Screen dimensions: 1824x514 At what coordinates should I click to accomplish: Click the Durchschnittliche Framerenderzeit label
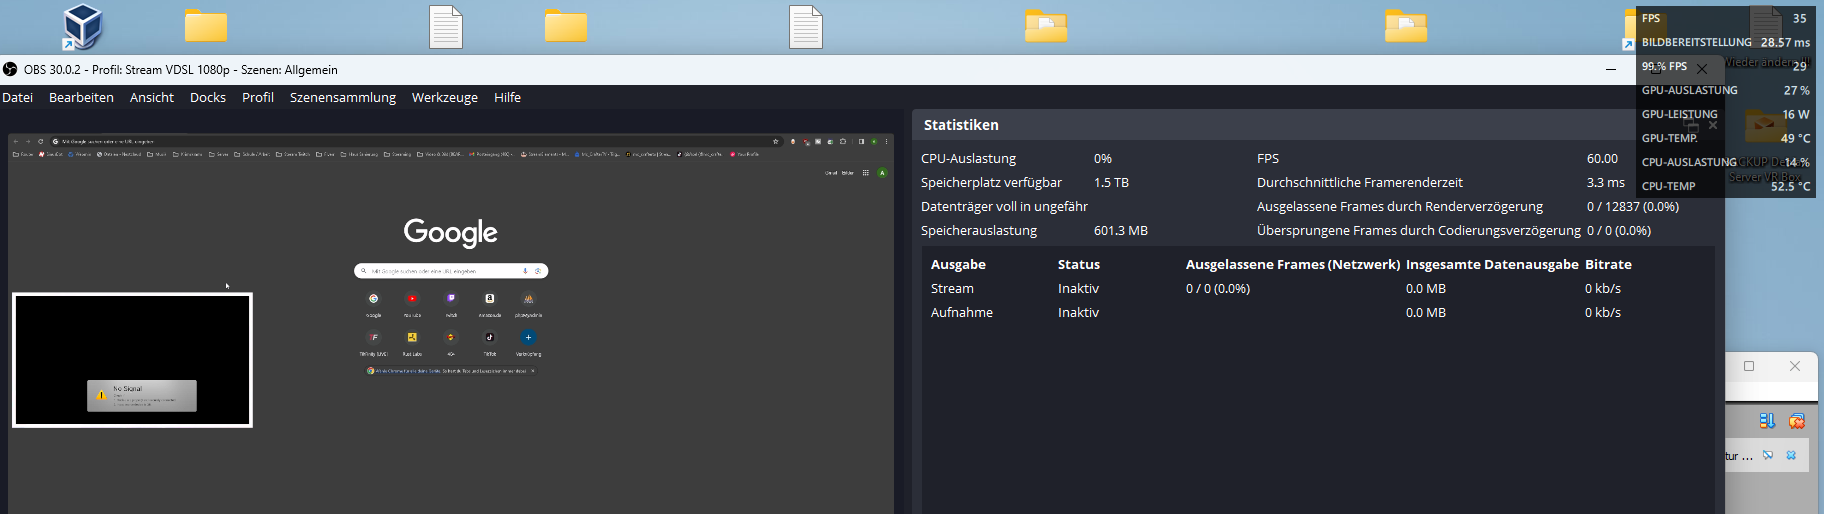1360,182
